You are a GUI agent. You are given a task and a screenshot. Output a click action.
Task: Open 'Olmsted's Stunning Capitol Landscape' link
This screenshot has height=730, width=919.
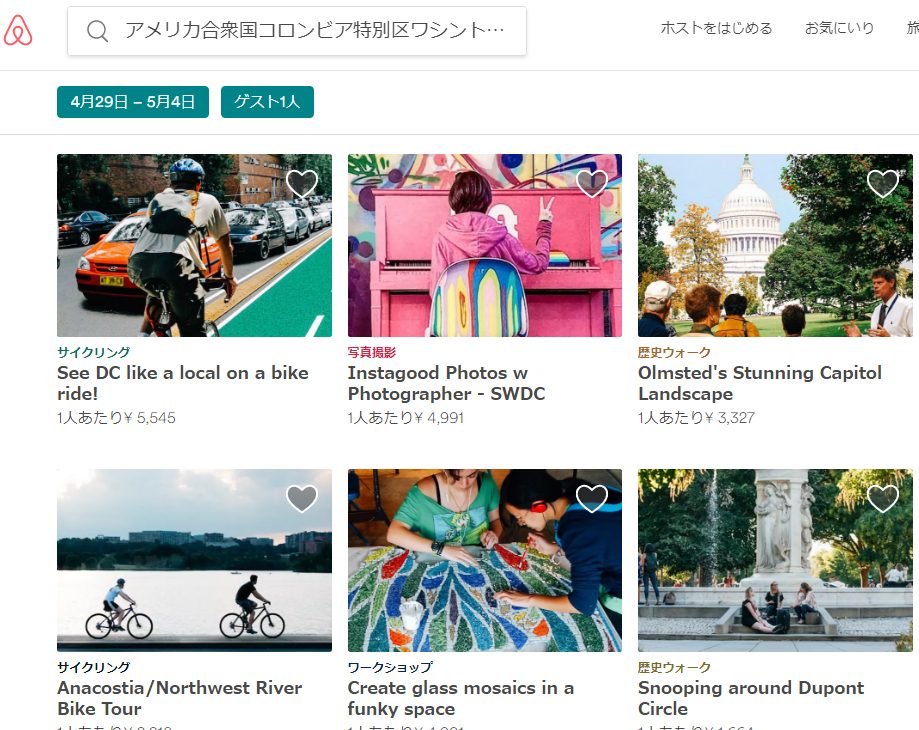click(x=760, y=383)
